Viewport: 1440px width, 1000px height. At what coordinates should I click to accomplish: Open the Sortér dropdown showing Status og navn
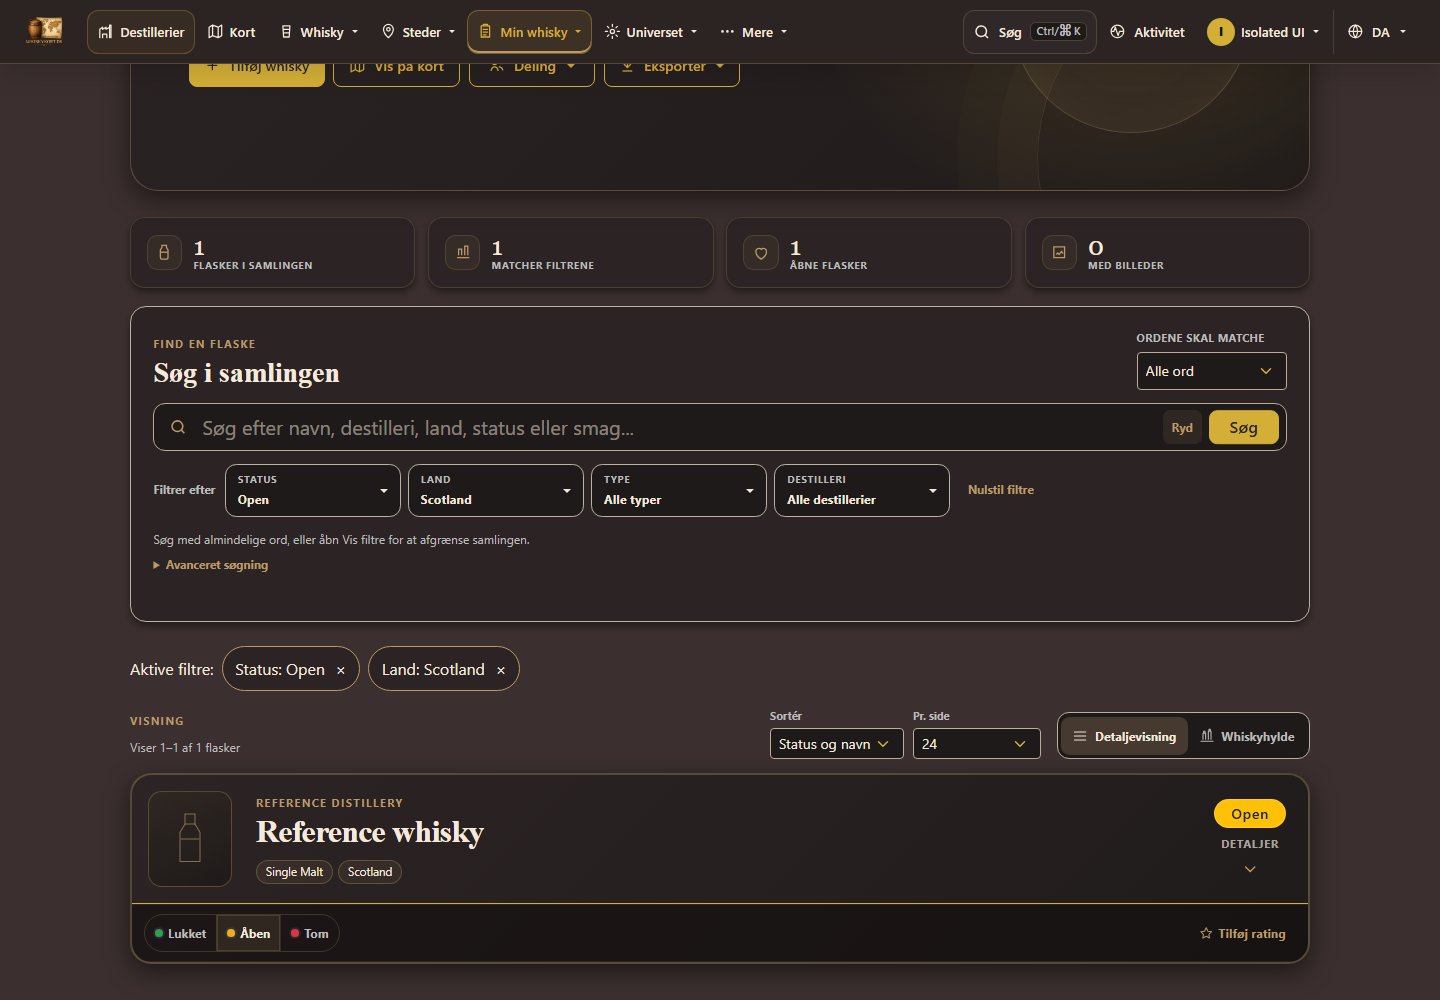pyautogui.click(x=837, y=744)
